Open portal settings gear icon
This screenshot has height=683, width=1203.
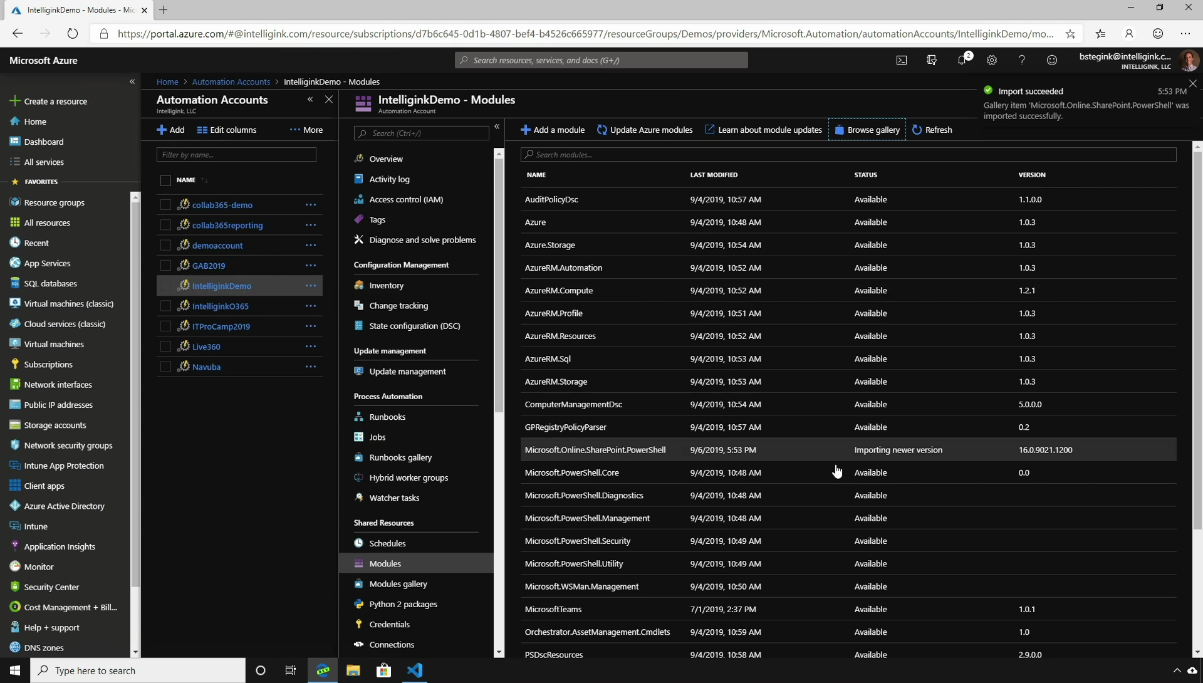point(992,60)
